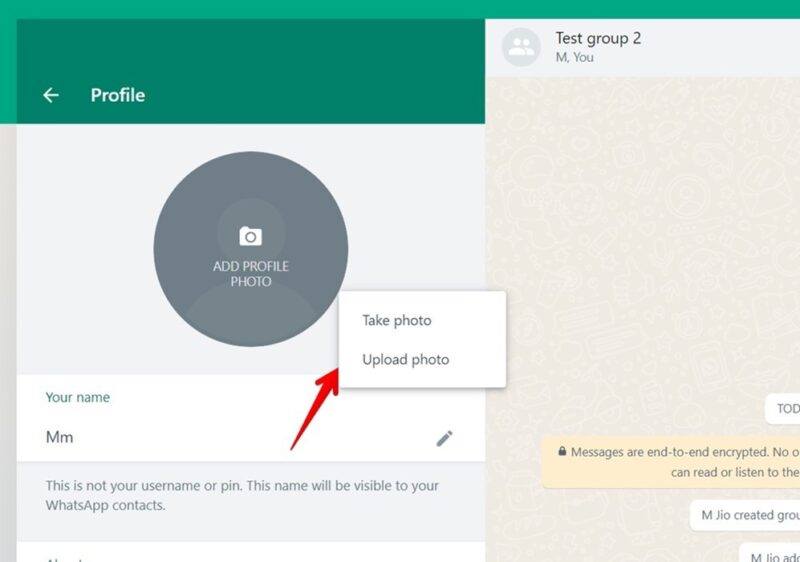
Task: Choose Take photo from the menu
Action: pyautogui.click(x=397, y=320)
